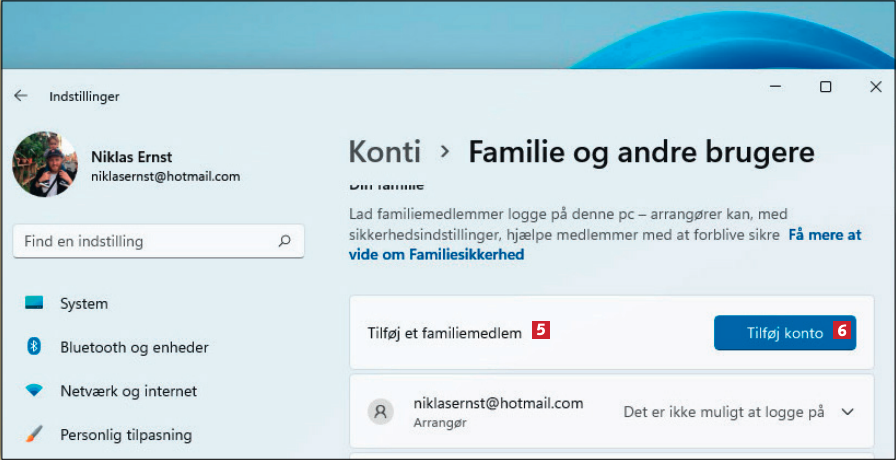This screenshot has height=460, width=896.
Task: Click the Familie og andre brugere heading
Action: [641, 153]
